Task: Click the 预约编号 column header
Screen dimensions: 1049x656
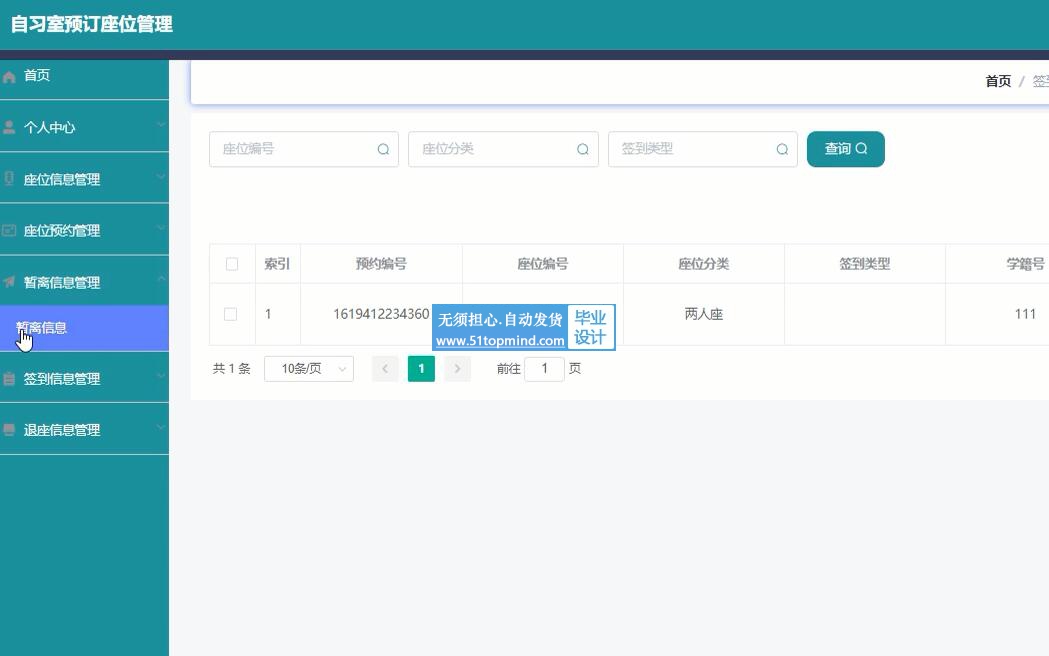Action: click(381, 263)
